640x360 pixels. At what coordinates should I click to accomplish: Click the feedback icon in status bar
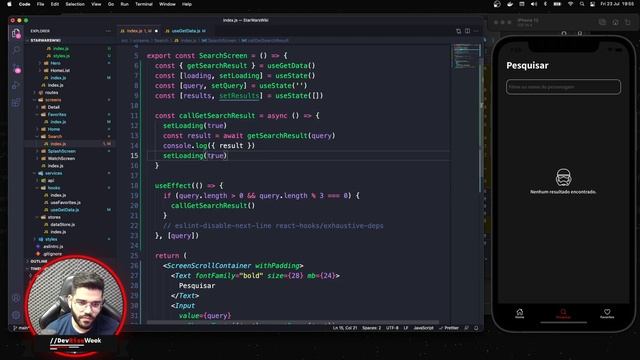pos(467,328)
